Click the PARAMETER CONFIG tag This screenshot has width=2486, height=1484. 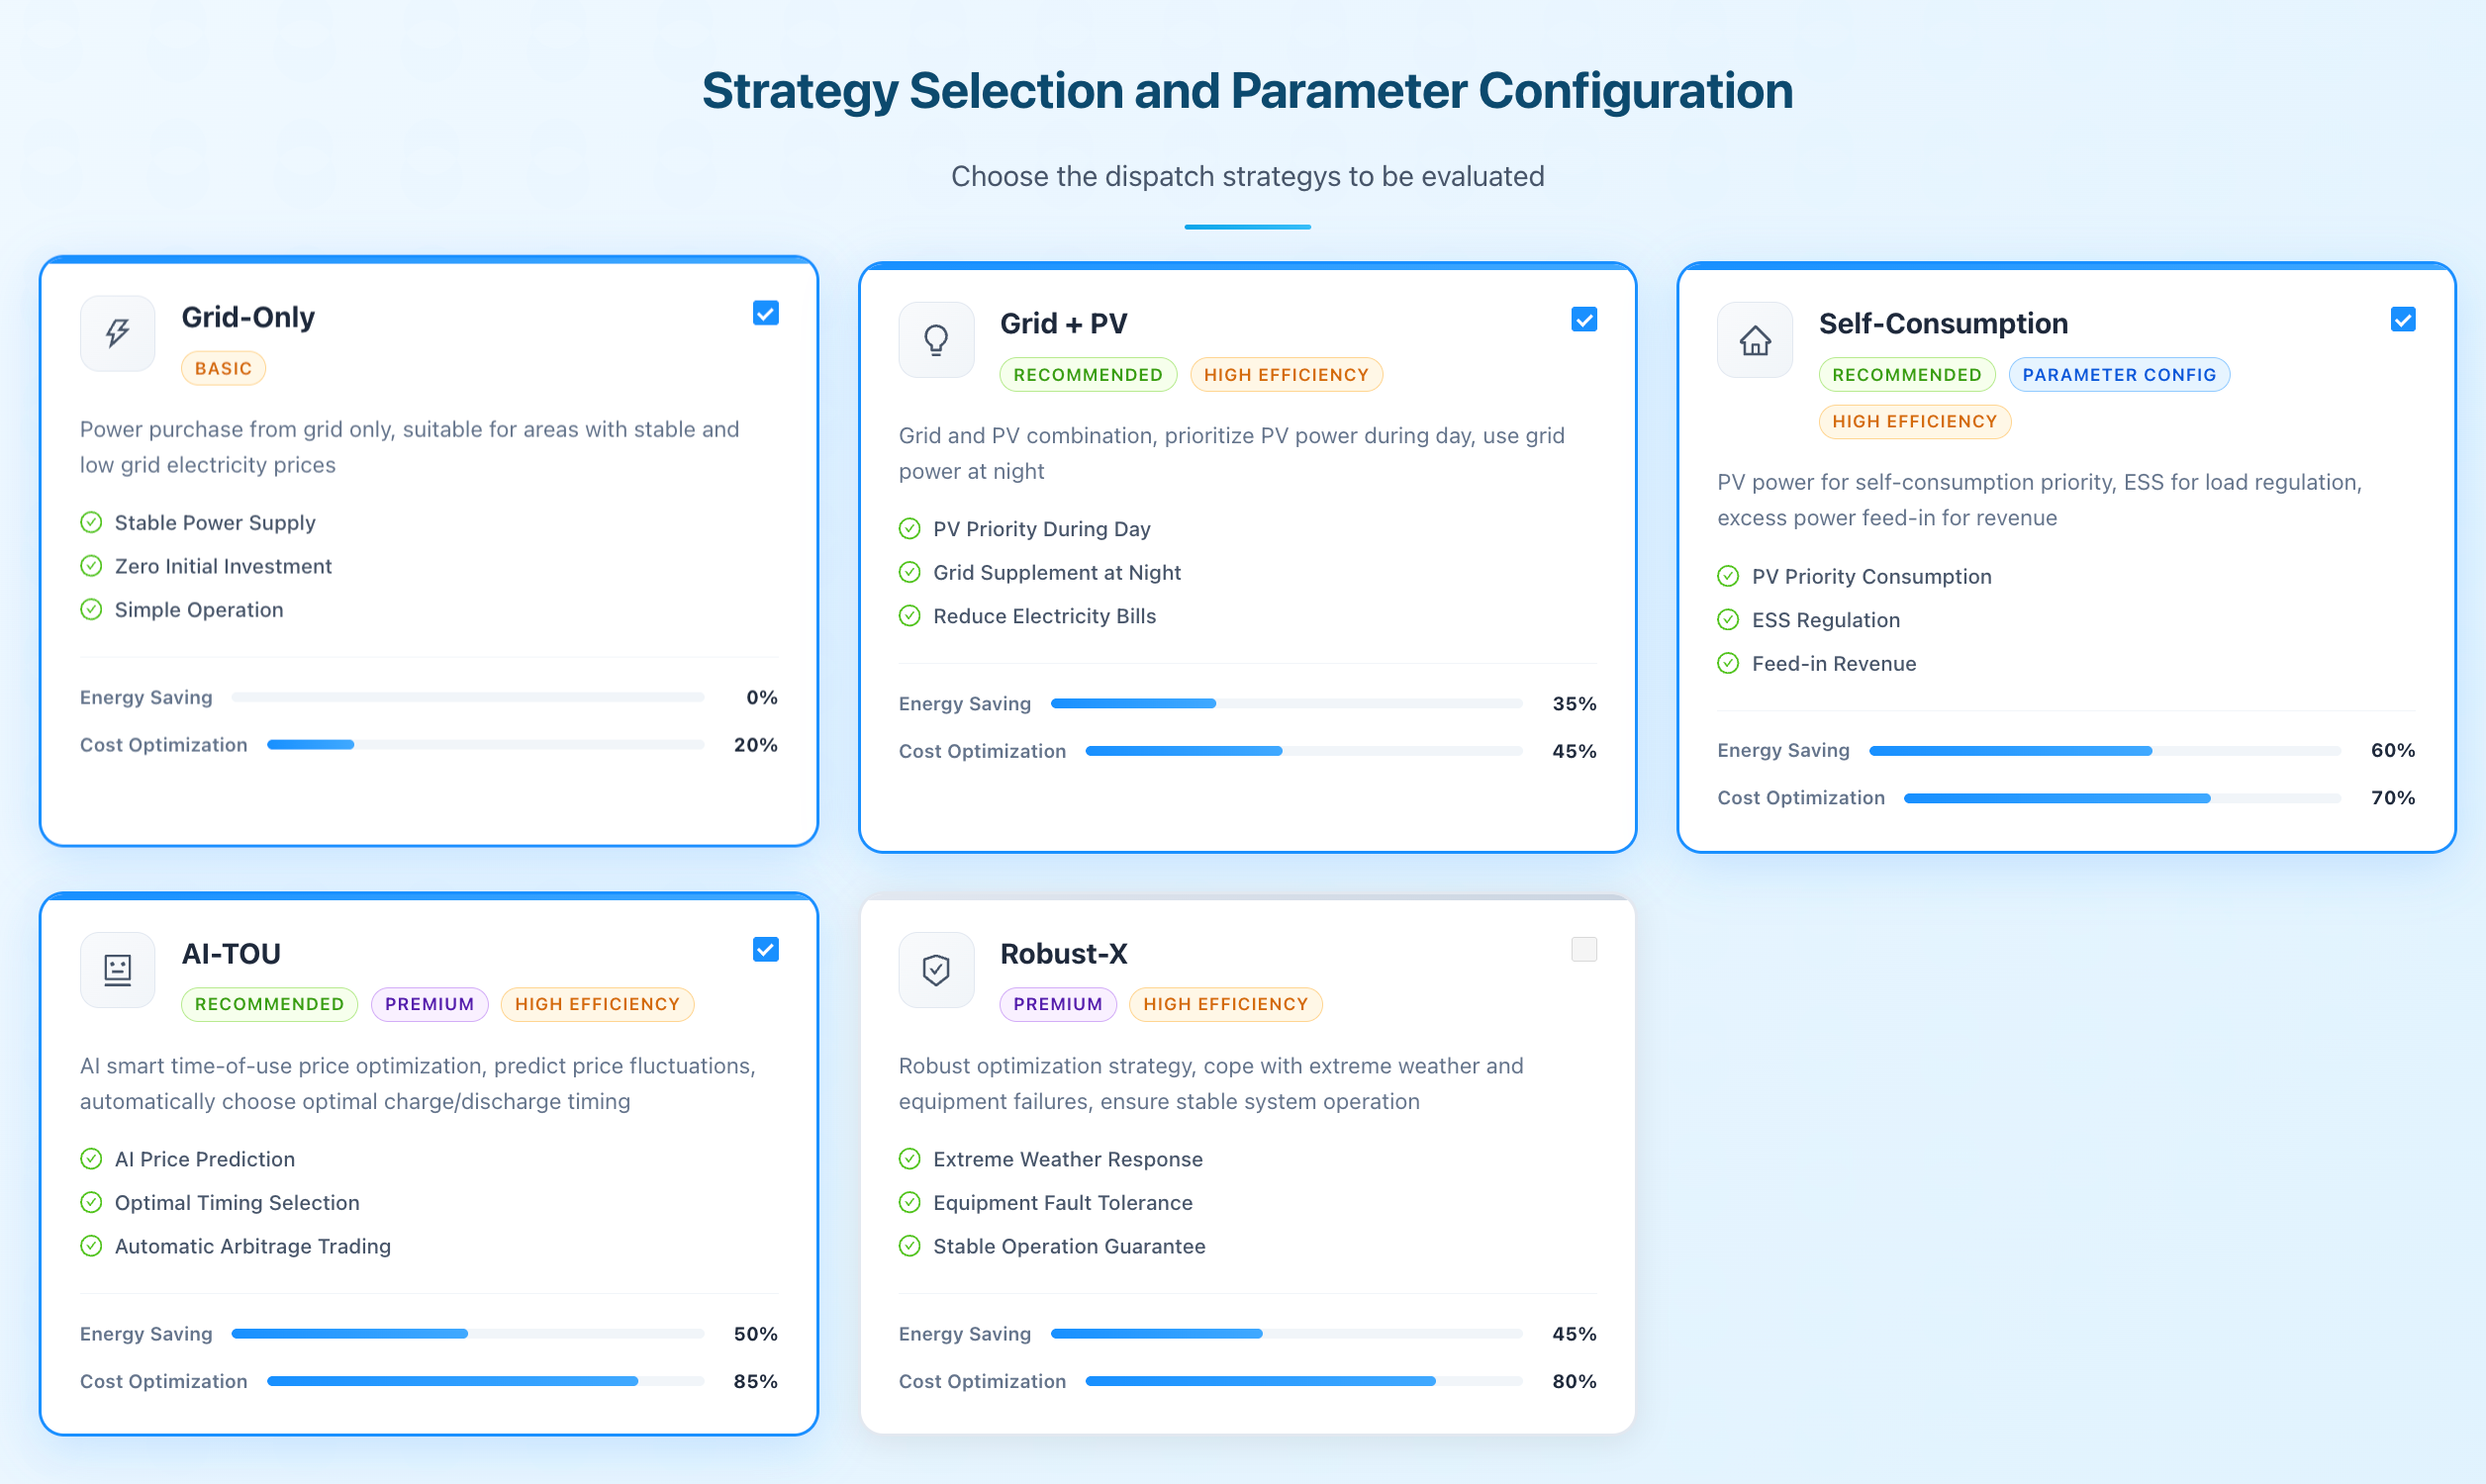click(2119, 374)
